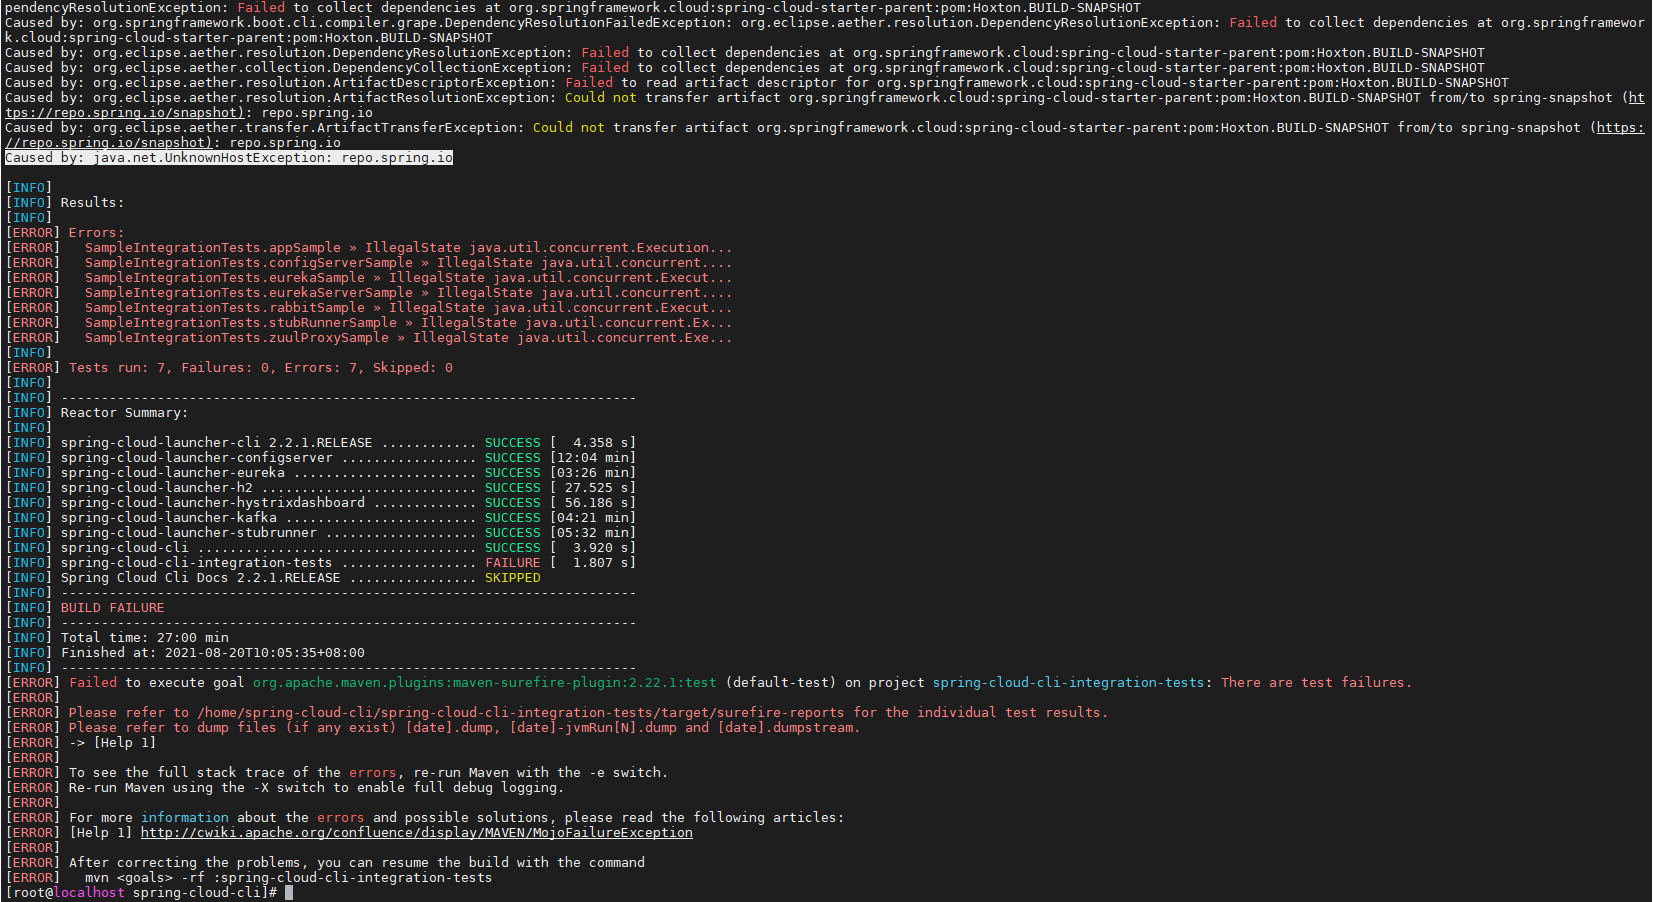
Task: Click SampleIntegrationTests.rabbitSample error line
Action: (x=408, y=308)
